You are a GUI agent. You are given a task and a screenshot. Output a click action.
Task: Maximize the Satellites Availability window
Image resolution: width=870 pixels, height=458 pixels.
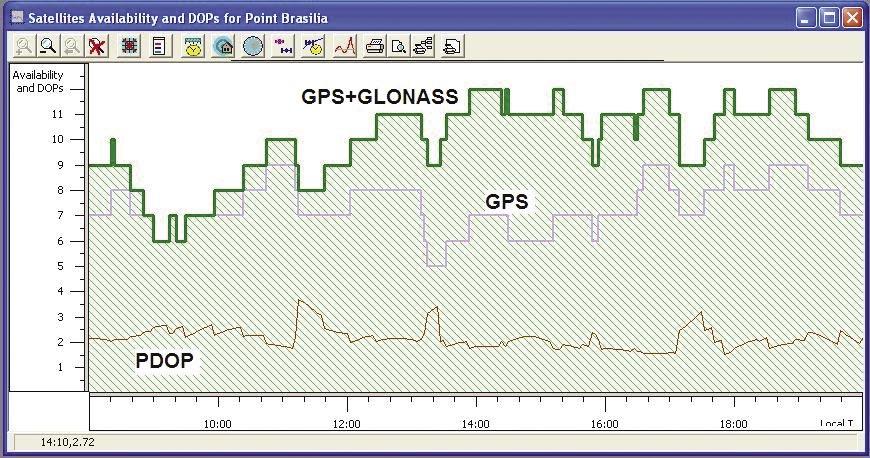(829, 18)
